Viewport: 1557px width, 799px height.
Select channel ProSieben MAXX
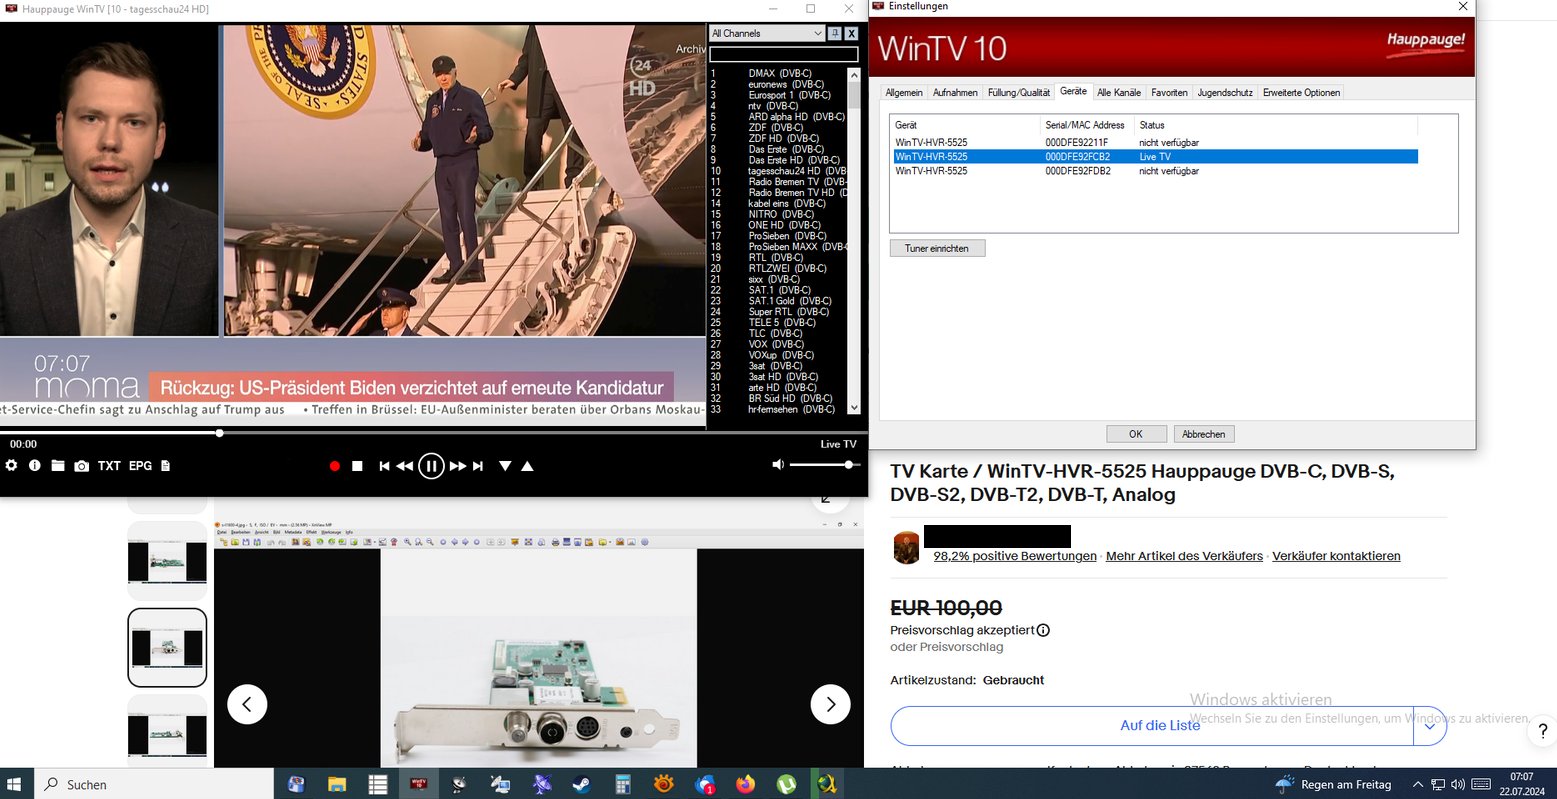point(778,247)
